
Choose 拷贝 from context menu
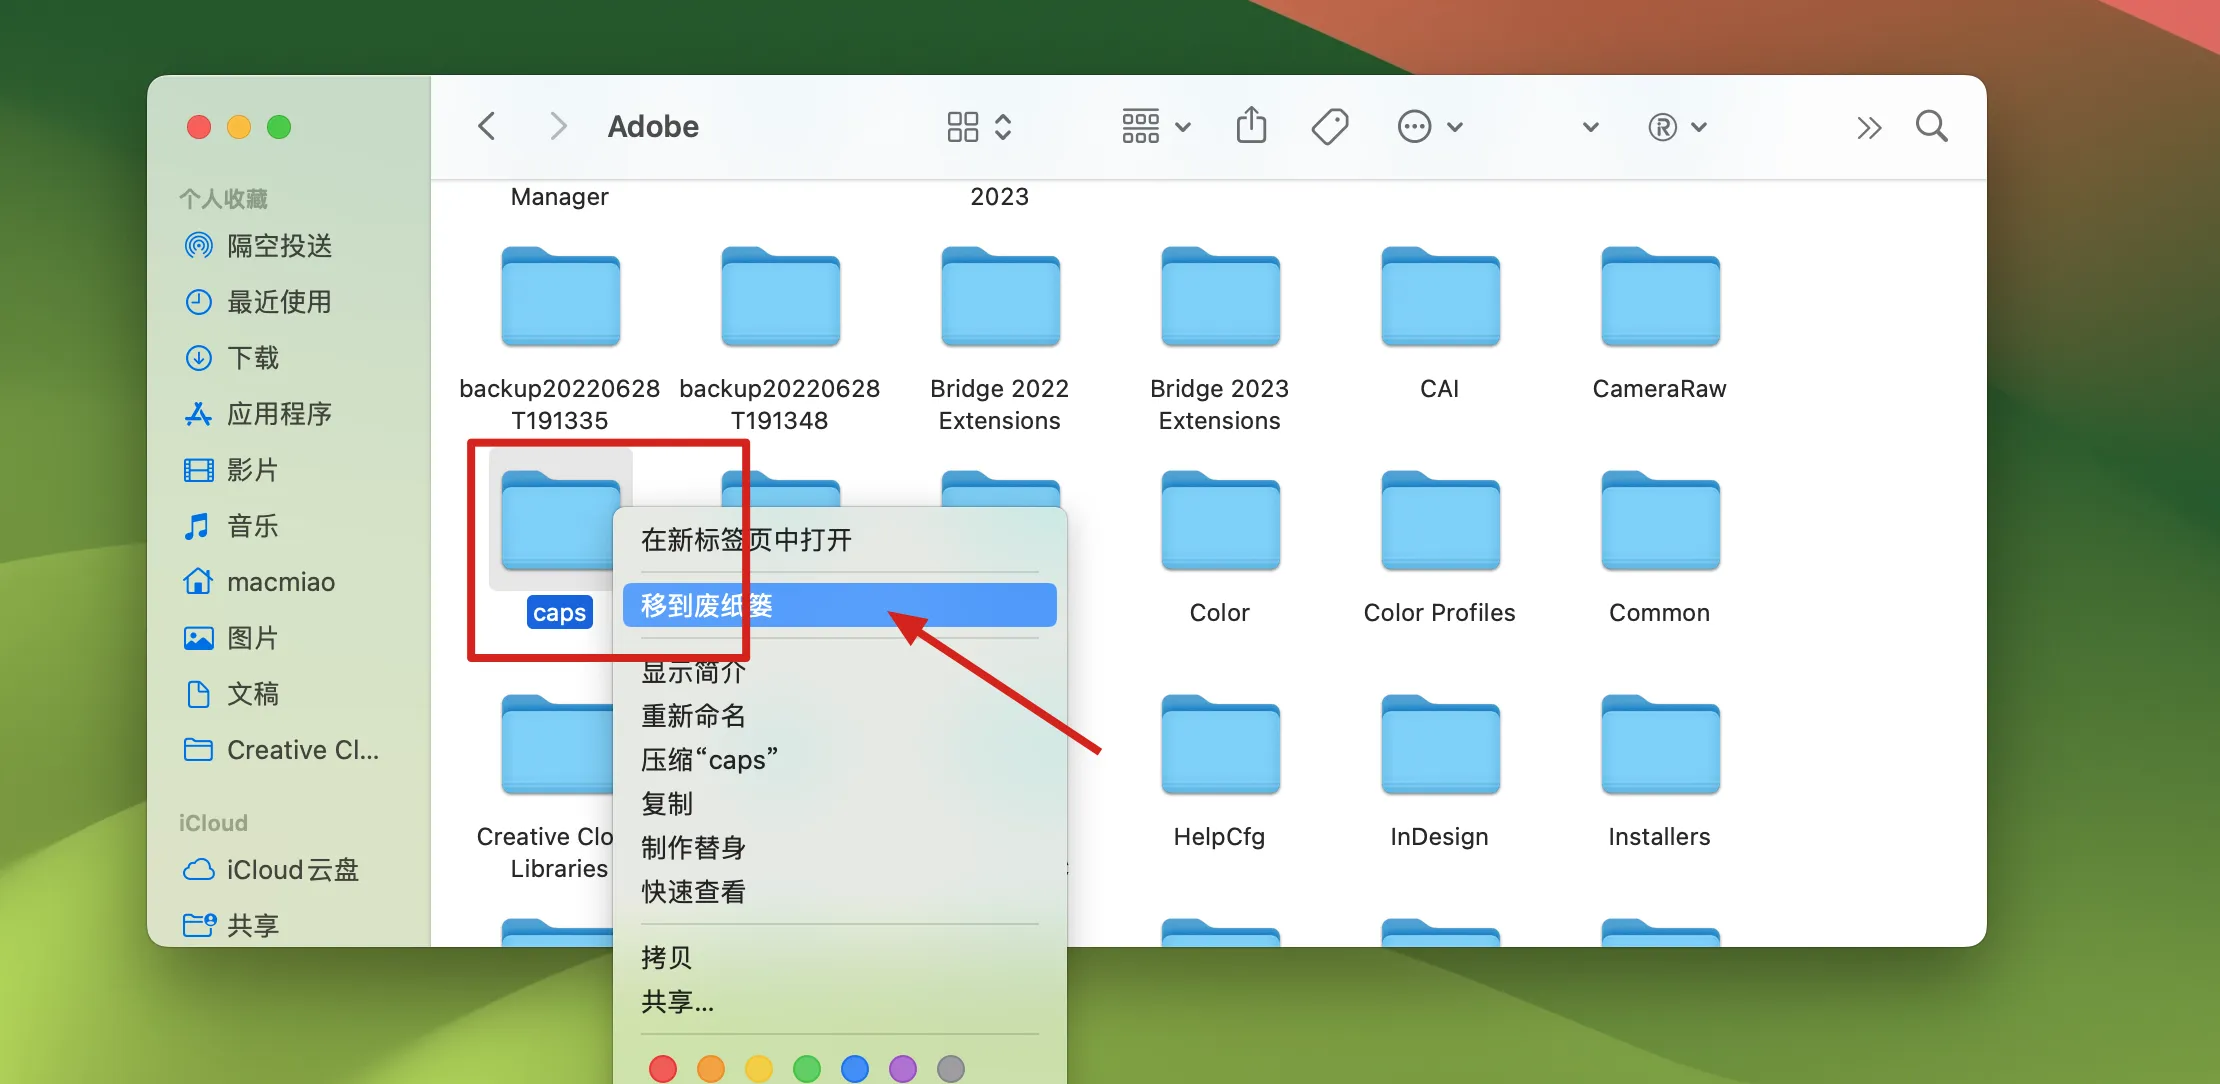(x=840, y=958)
